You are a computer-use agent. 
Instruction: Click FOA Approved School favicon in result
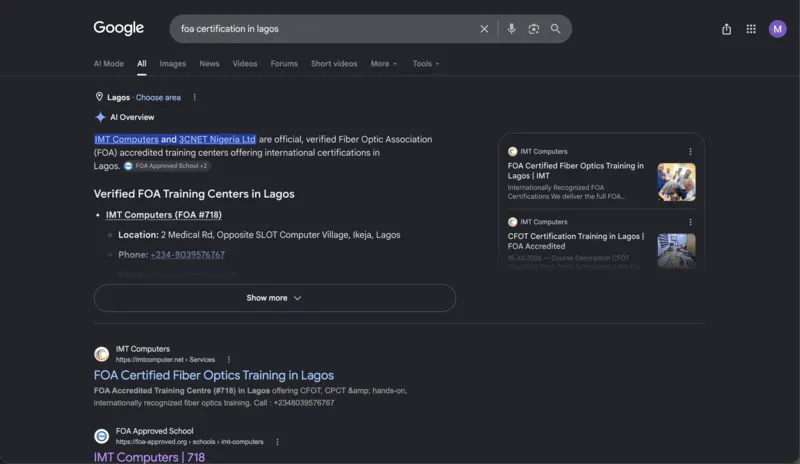102,436
